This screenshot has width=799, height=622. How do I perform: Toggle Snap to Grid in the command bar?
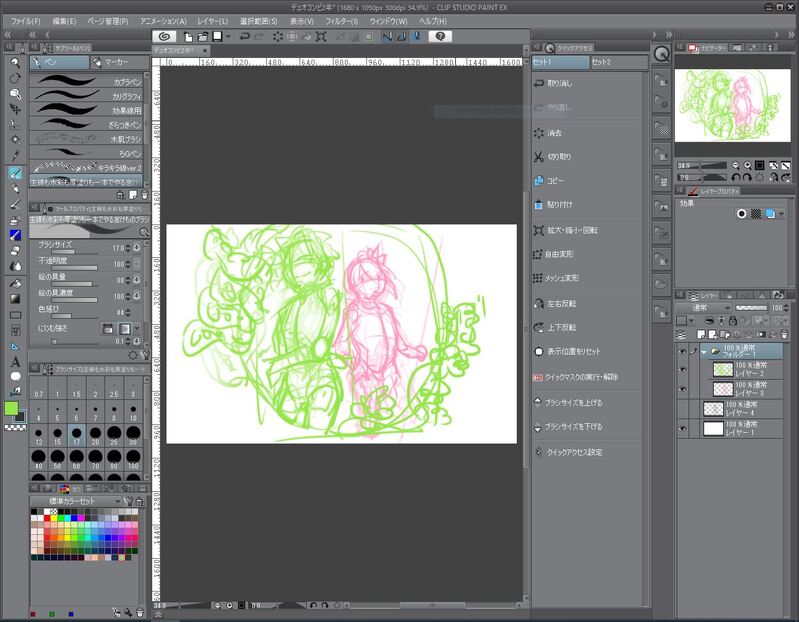click(416, 37)
